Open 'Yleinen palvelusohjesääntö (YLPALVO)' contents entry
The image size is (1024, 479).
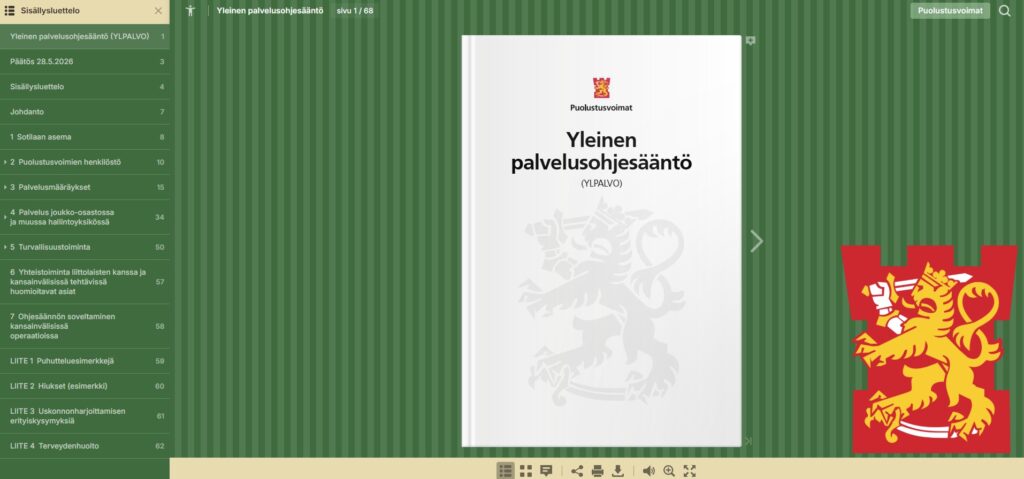[x=85, y=37]
